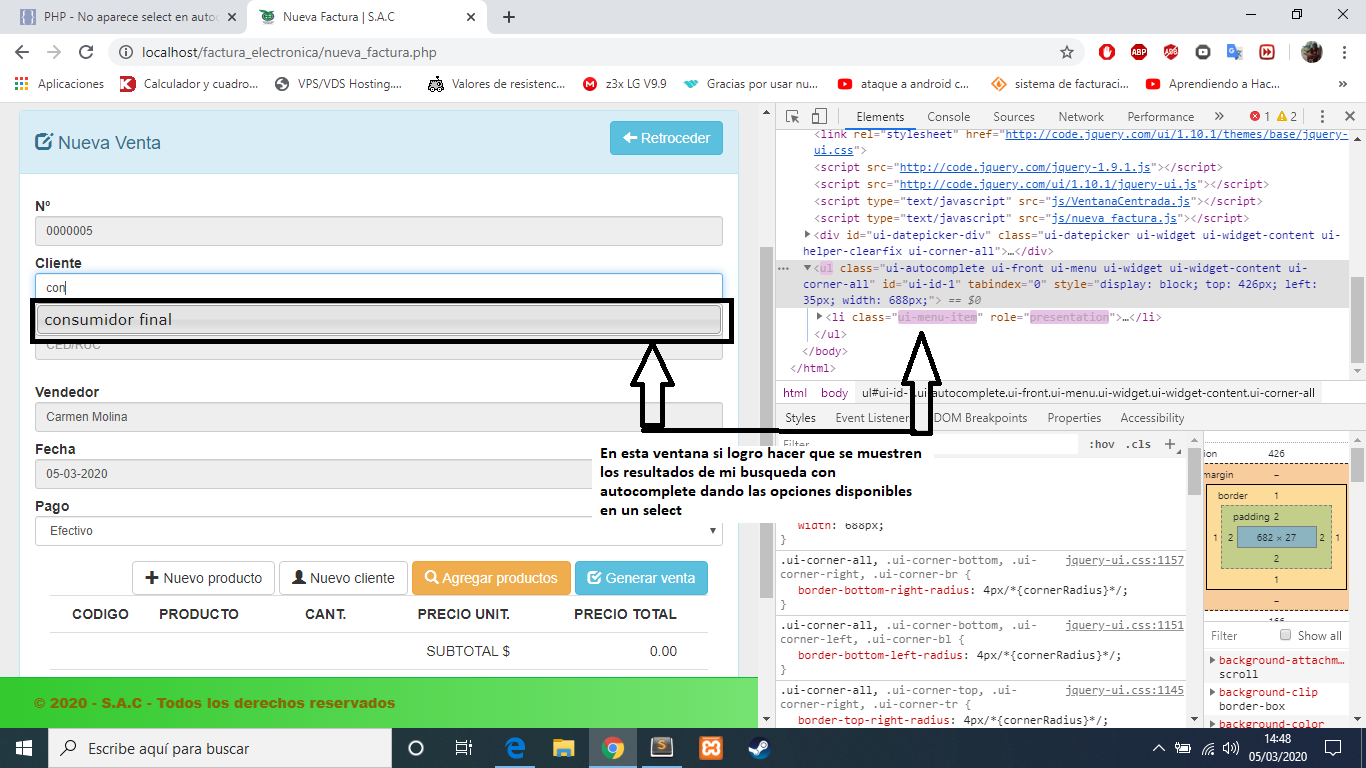Open the Pago Efectivo dropdown

pyautogui.click(x=379, y=531)
